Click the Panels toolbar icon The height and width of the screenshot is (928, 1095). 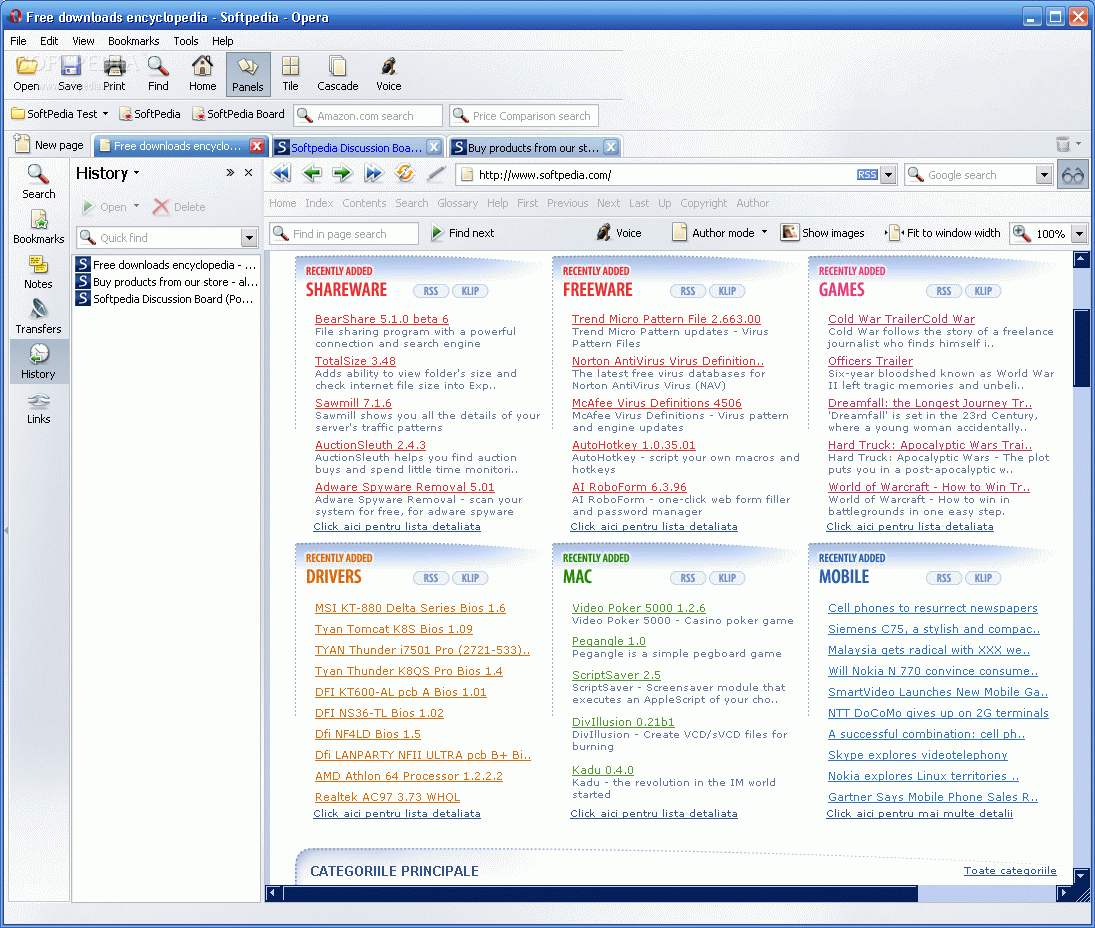[x=248, y=73]
